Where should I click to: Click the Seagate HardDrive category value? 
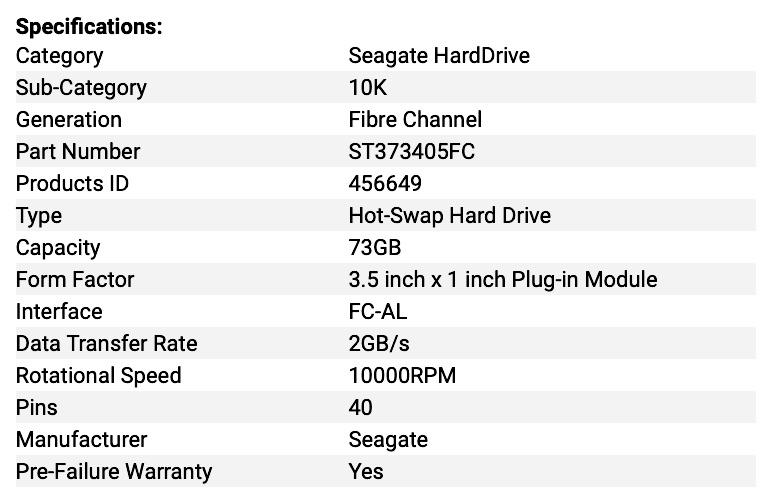439,55
